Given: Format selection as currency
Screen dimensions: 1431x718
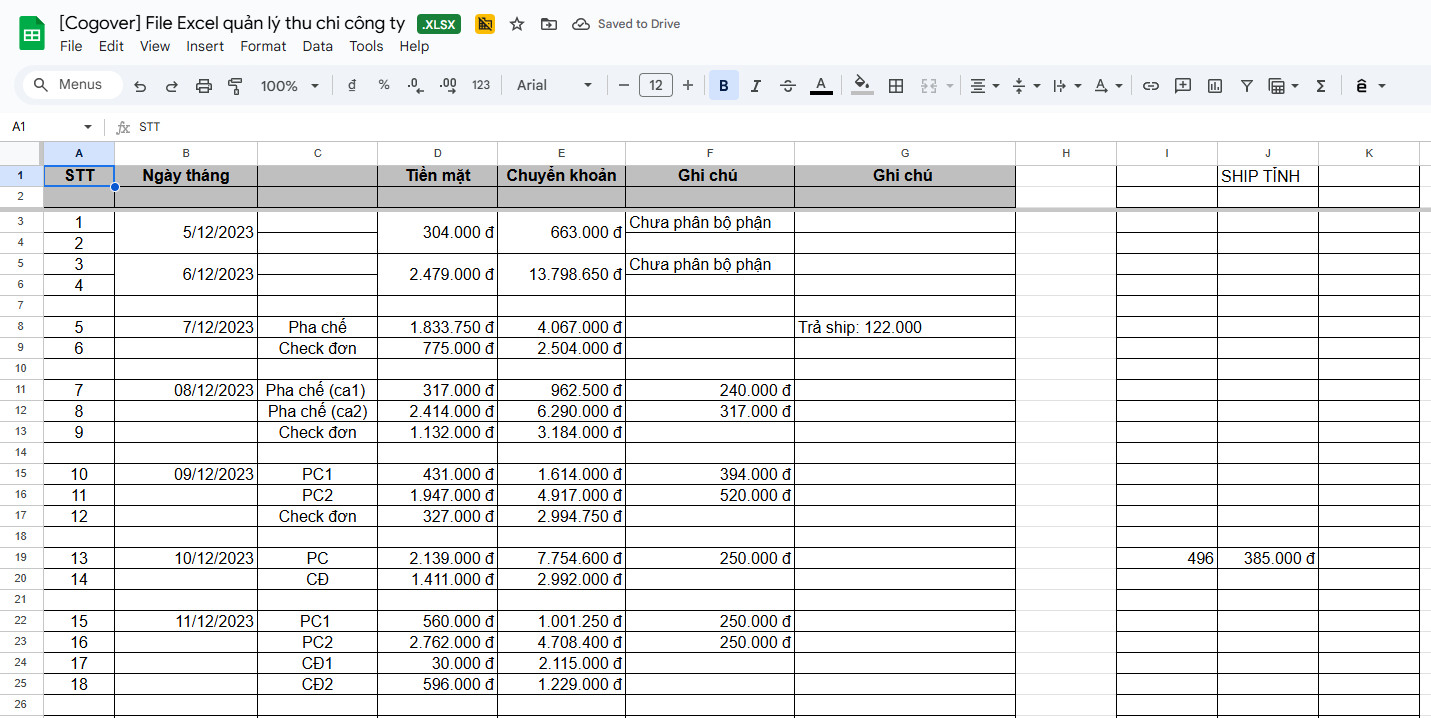Looking at the screenshot, I should click(351, 85).
